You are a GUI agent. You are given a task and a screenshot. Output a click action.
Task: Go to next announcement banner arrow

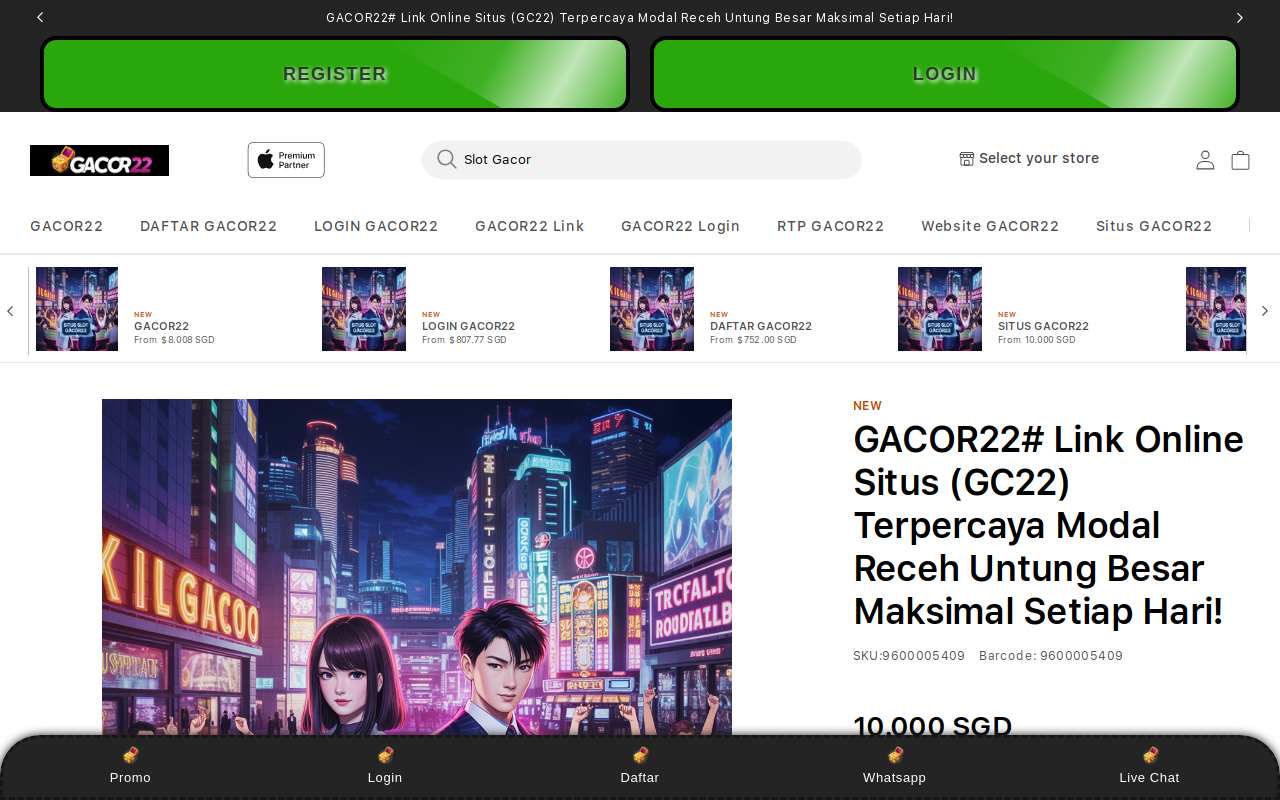[1240, 17]
